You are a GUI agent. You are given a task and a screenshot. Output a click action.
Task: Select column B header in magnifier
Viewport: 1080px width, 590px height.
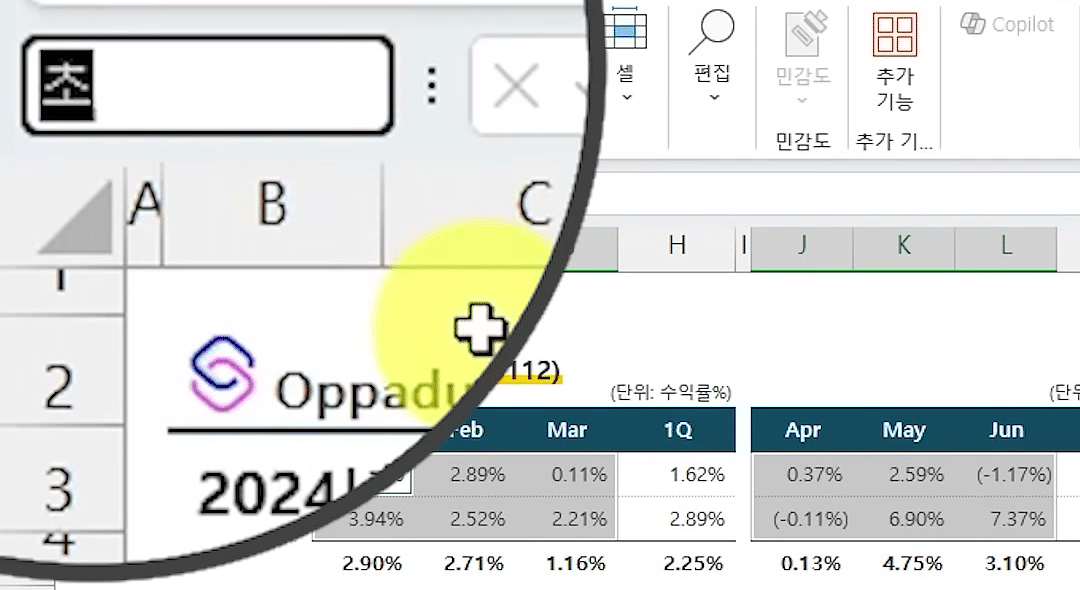pos(273,205)
